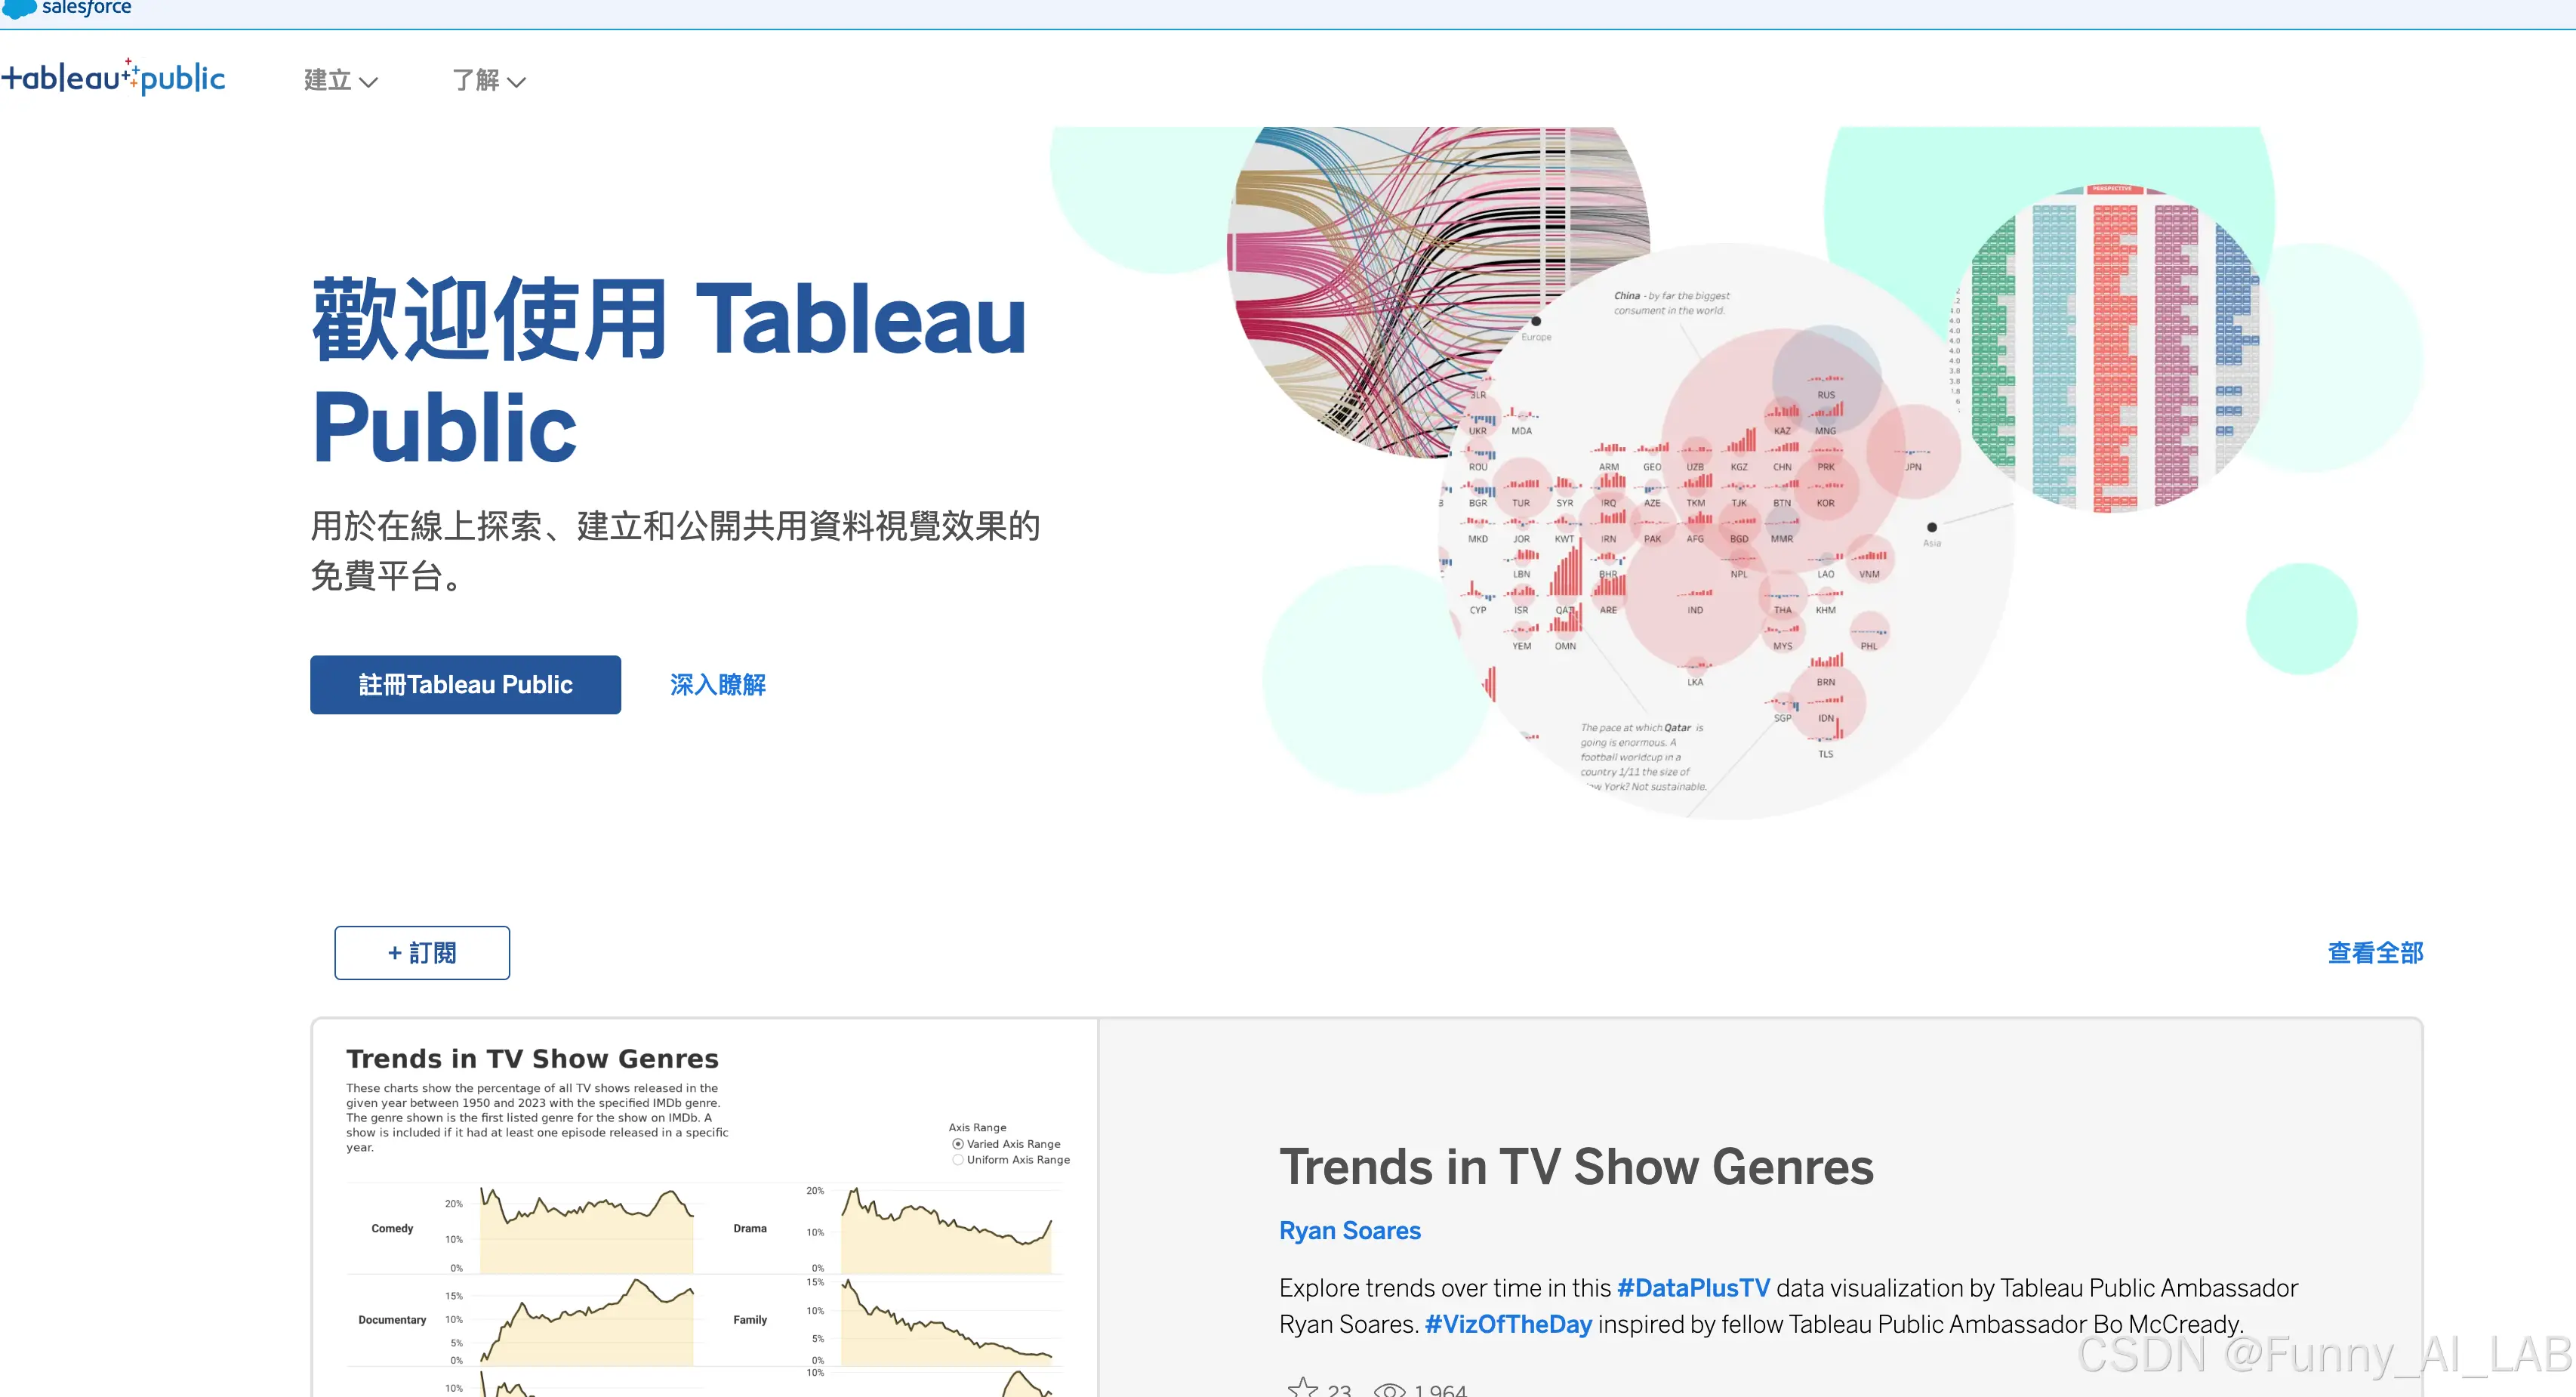Click the Comedy chart label
Screen dimensions: 2576x1397
pos(392,1229)
